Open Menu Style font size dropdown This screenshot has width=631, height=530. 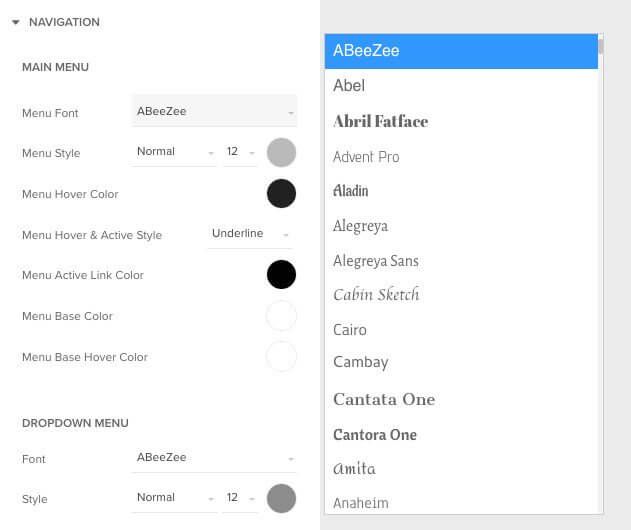pos(240,152)
